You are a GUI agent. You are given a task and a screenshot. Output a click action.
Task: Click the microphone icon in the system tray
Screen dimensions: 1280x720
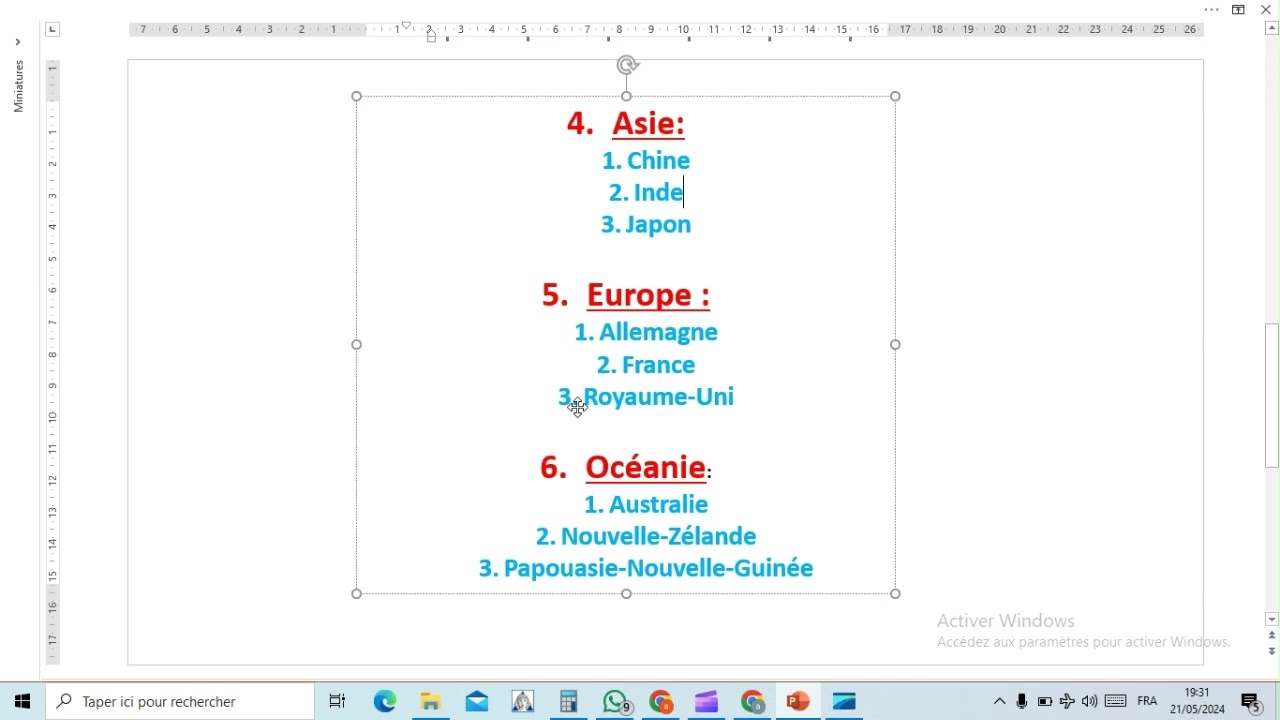[x=1022, y=702]
